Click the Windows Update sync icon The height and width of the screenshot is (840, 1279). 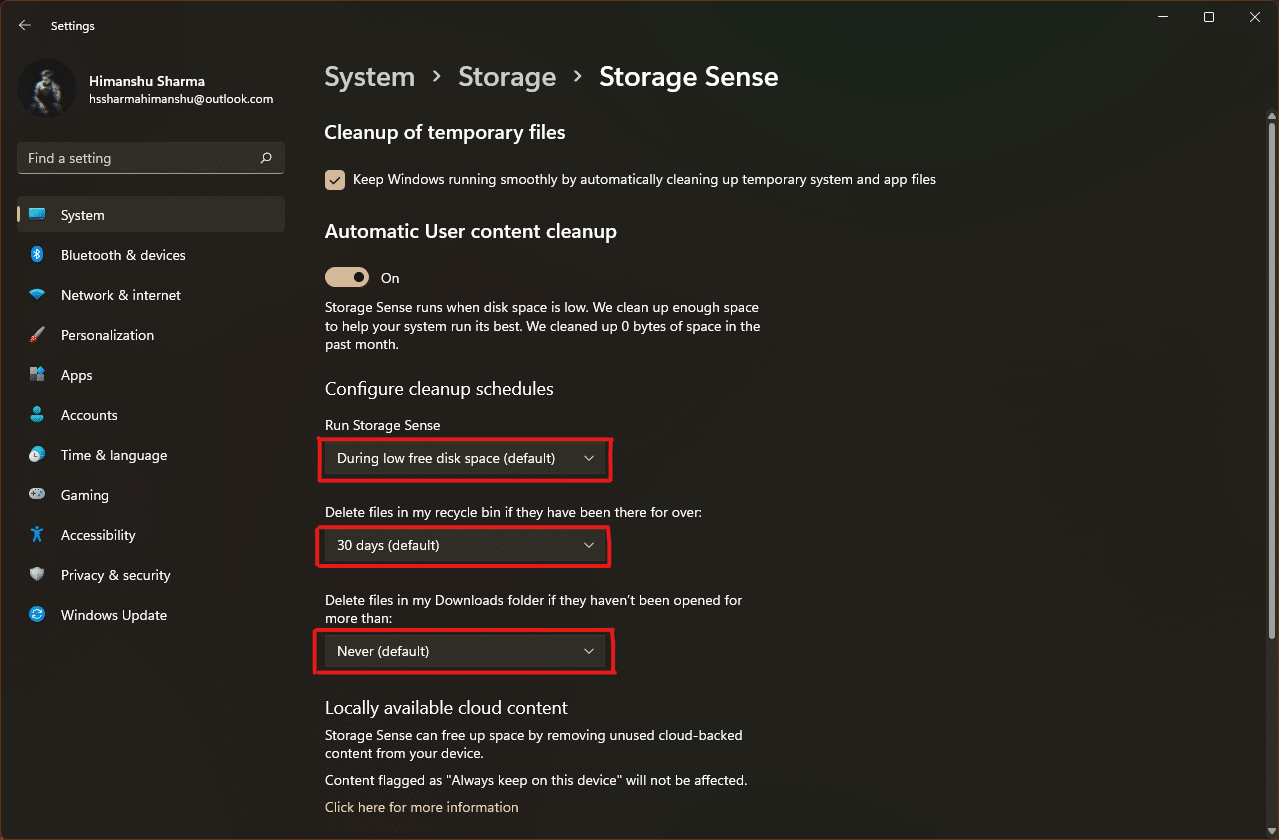pyautogui.click(x=37, y=615)
